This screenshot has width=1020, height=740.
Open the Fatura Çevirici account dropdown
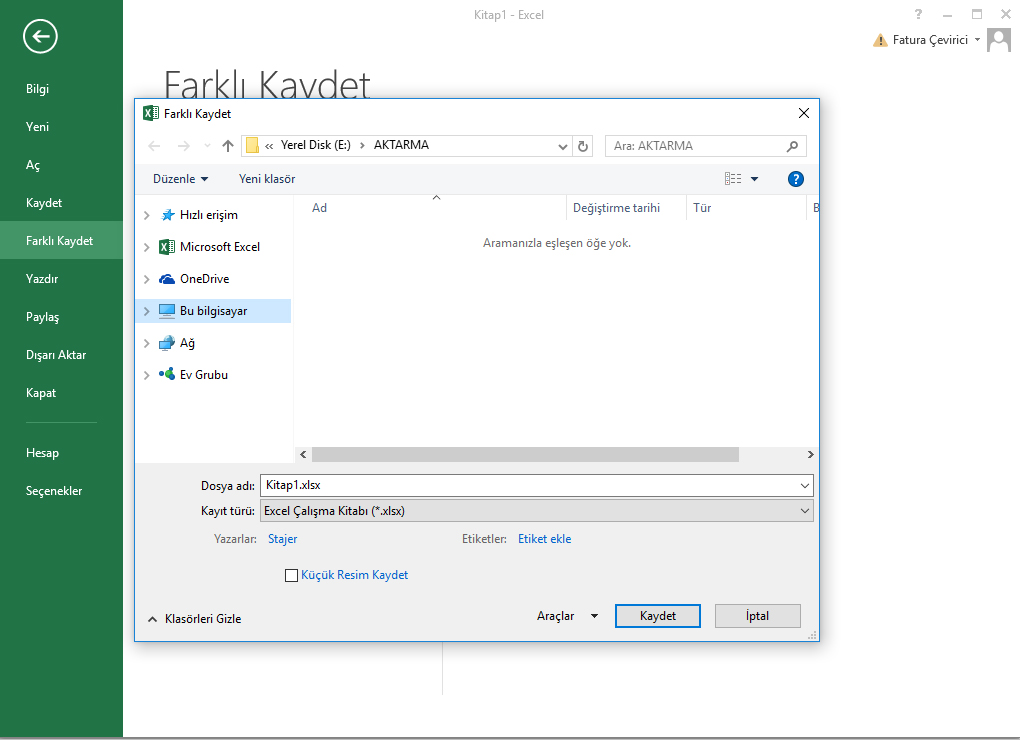pyautogui.click(x=977, y=40)
